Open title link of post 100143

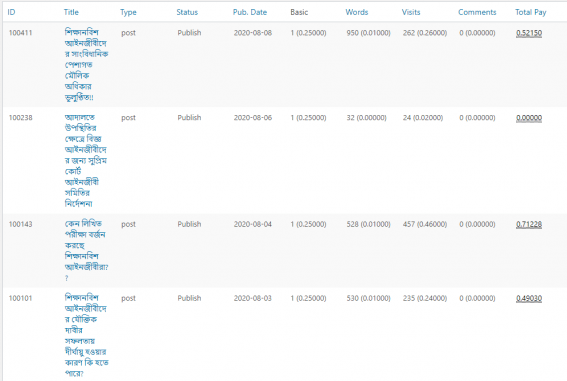pyautogui.click(x=86, y=251)
